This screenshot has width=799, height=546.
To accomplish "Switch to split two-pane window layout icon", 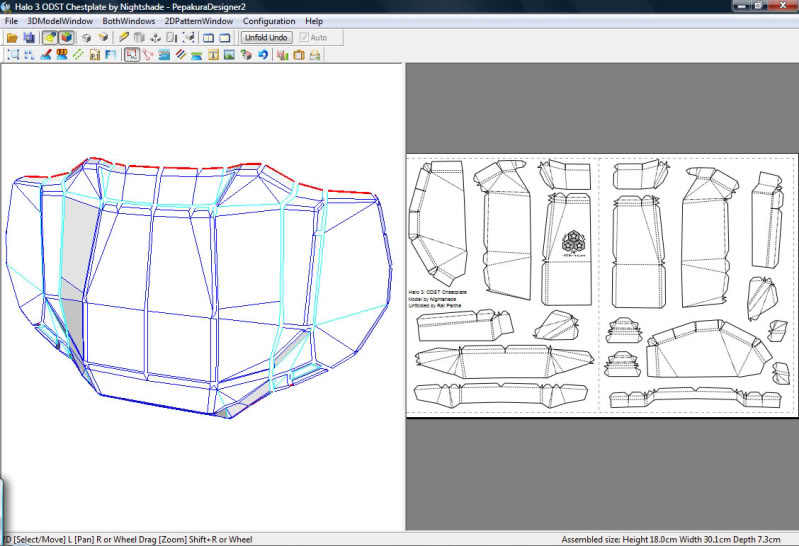I will tap(208, 37).
